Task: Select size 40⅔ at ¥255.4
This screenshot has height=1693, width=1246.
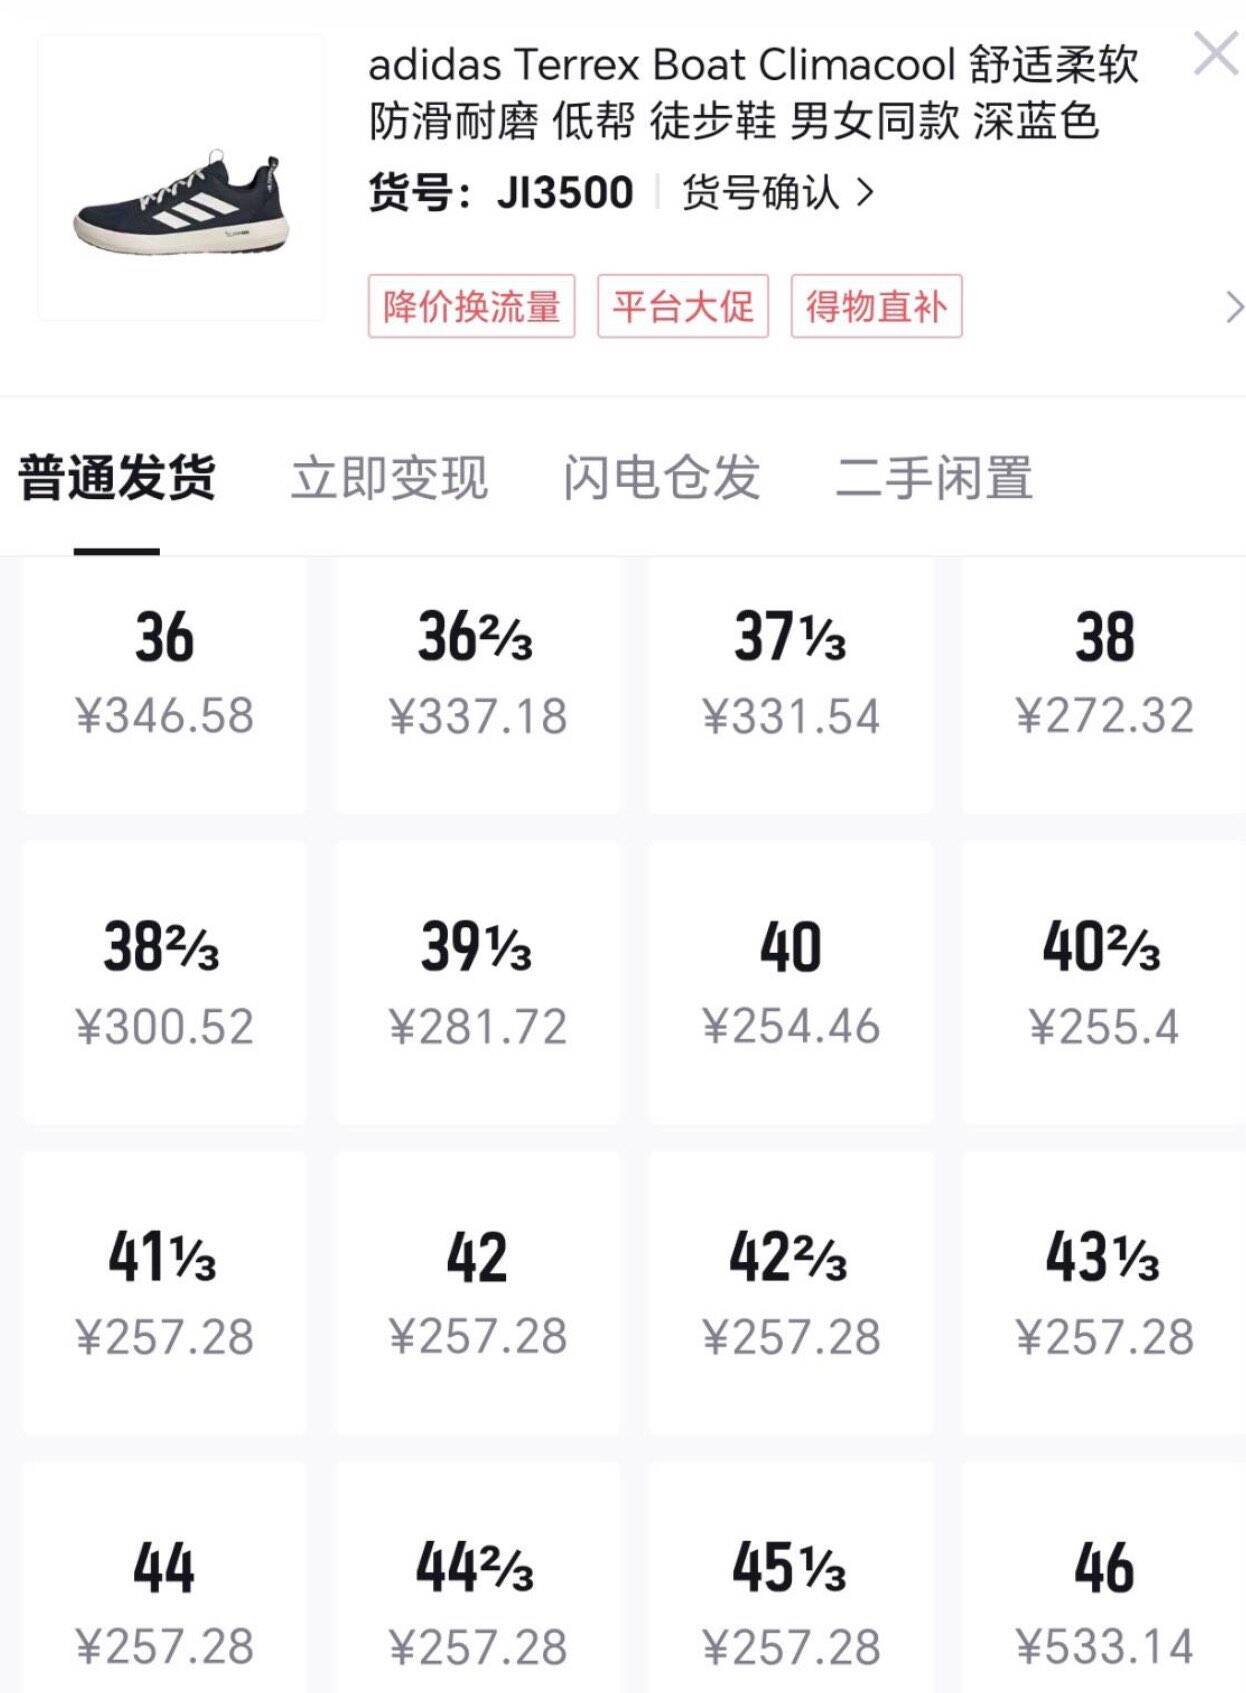Action: [x=1104, y=983]
